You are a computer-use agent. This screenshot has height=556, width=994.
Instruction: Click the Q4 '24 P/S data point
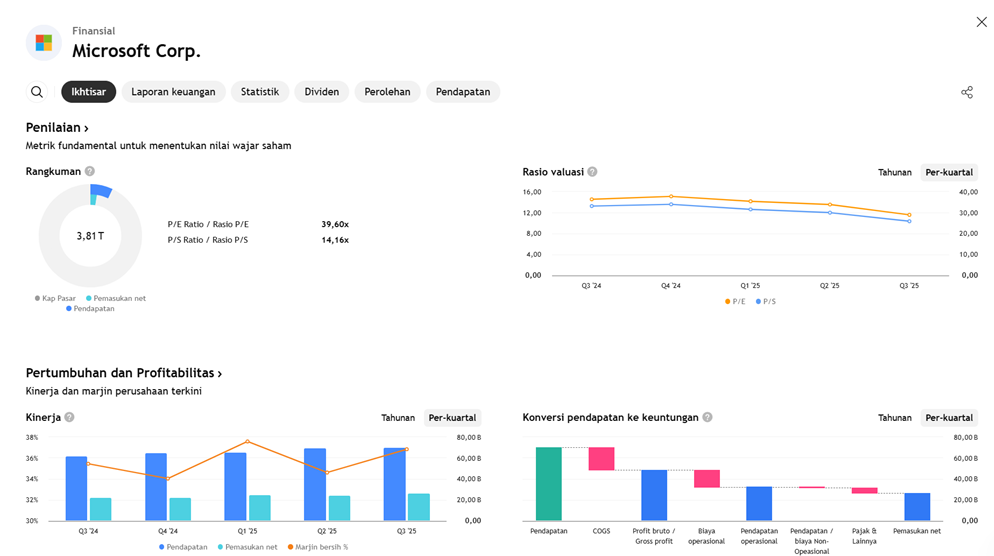[x=671, y=204]
